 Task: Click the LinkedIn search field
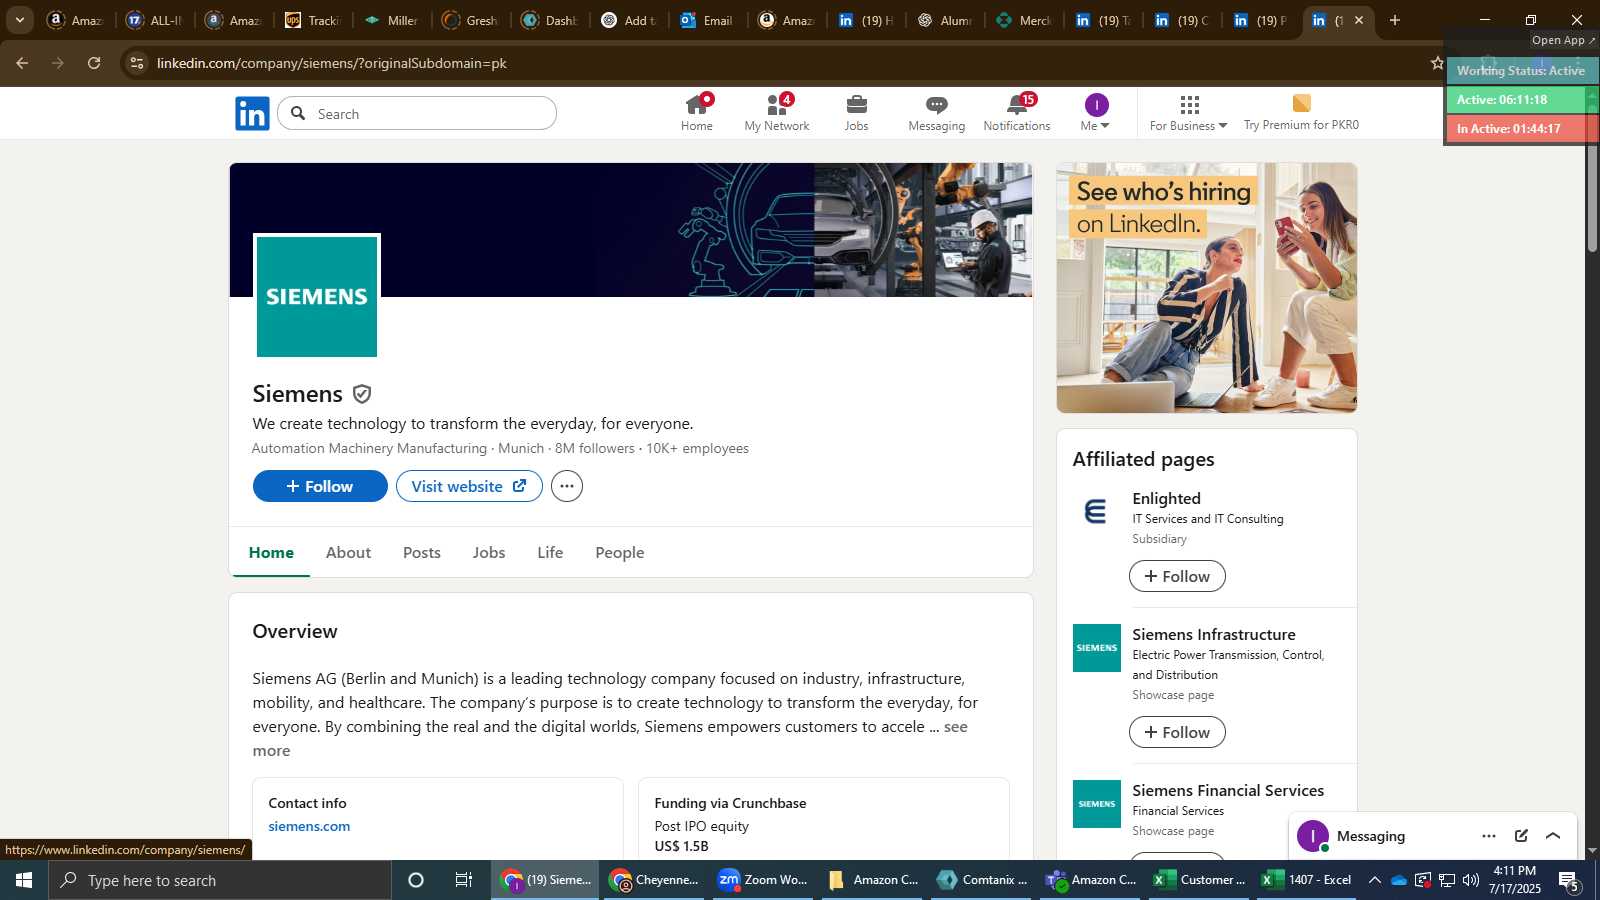[417, 114]
